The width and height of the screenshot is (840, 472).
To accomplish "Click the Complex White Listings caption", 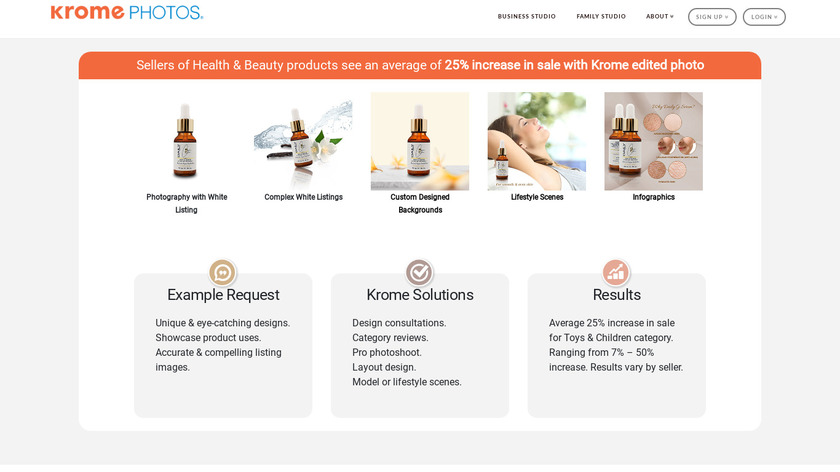I will 303,197.
